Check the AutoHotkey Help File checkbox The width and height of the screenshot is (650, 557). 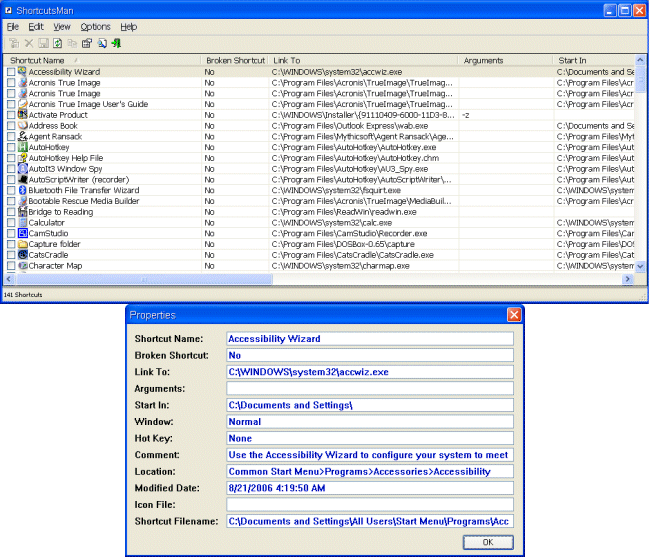11,158
